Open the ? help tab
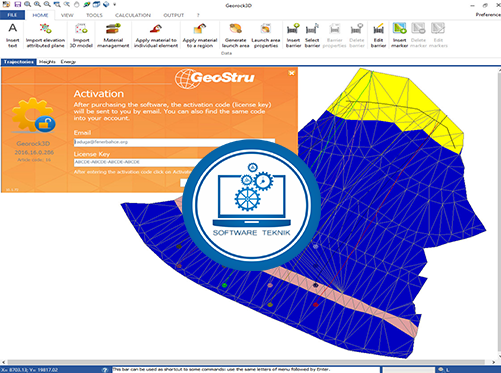 [x=198, y=15]
